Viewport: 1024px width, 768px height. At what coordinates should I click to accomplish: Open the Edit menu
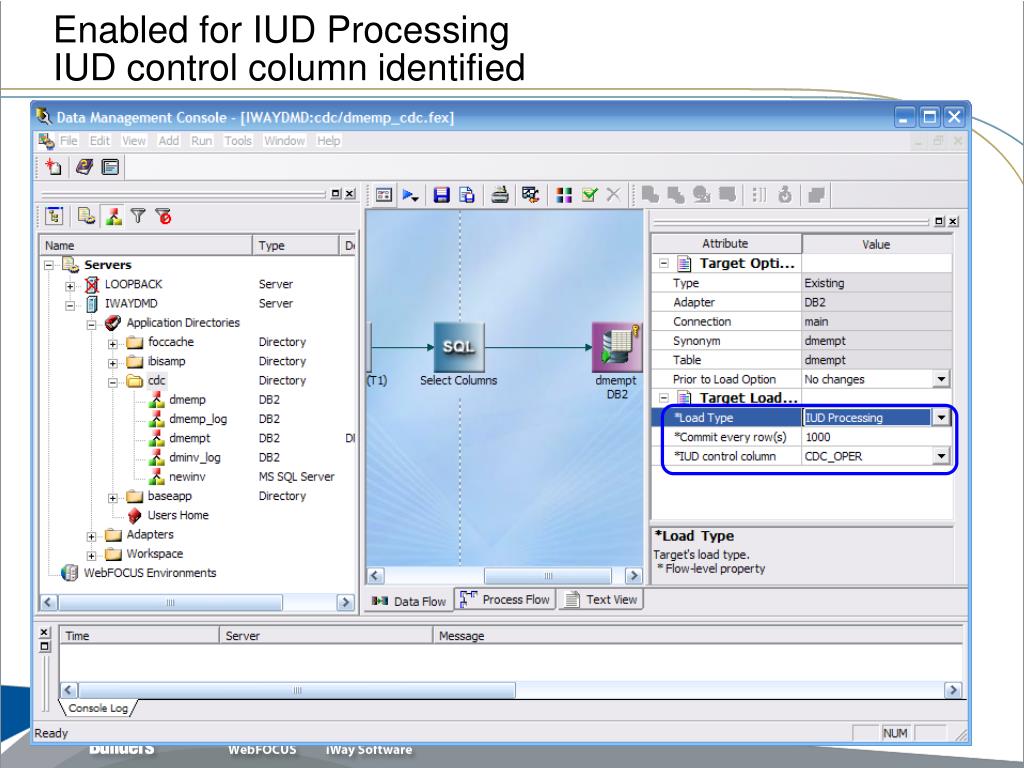pyautogui.click(x=100, y=141)
